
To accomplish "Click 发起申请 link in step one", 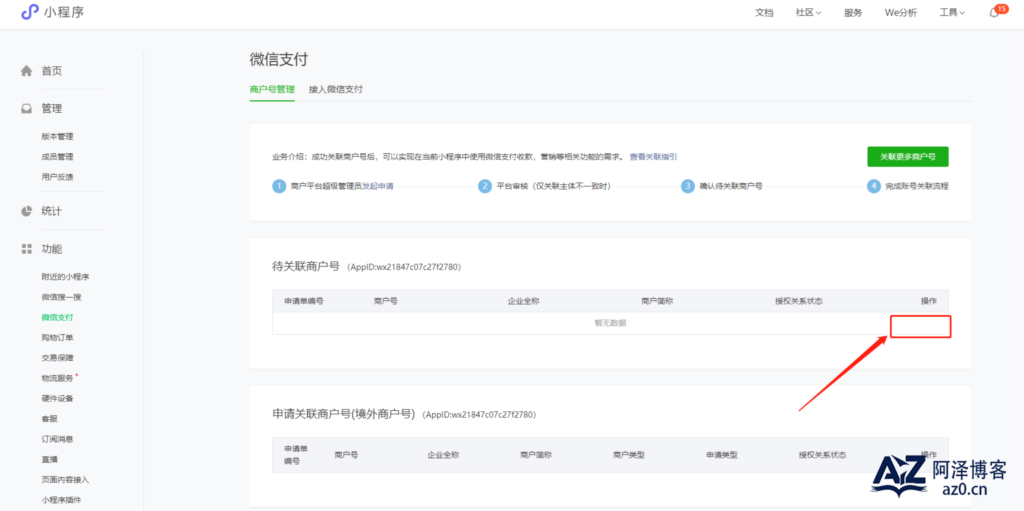I will [x=378, y=186].
